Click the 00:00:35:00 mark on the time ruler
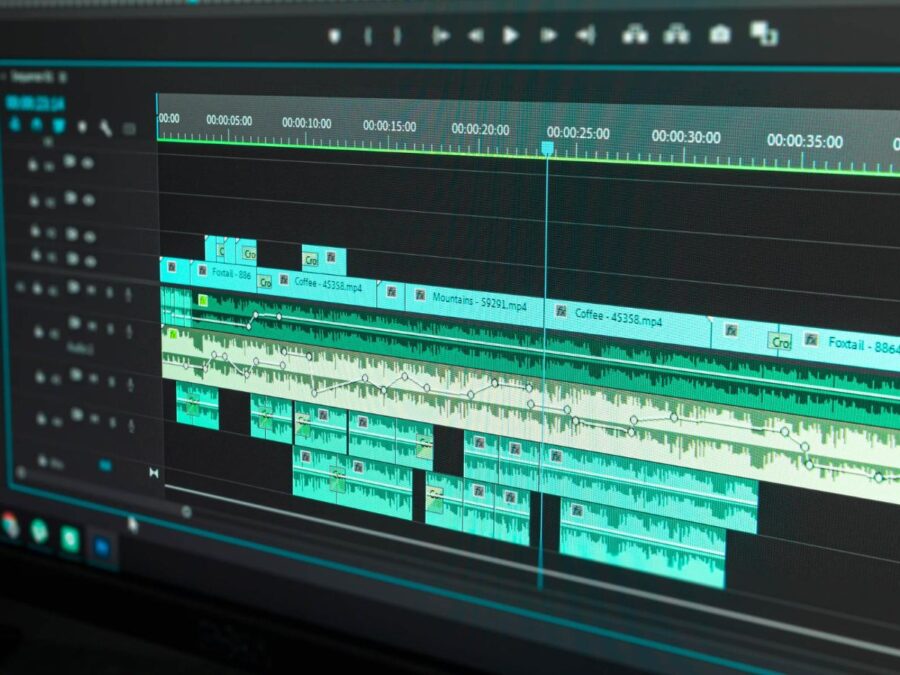 tap(805, 141)
